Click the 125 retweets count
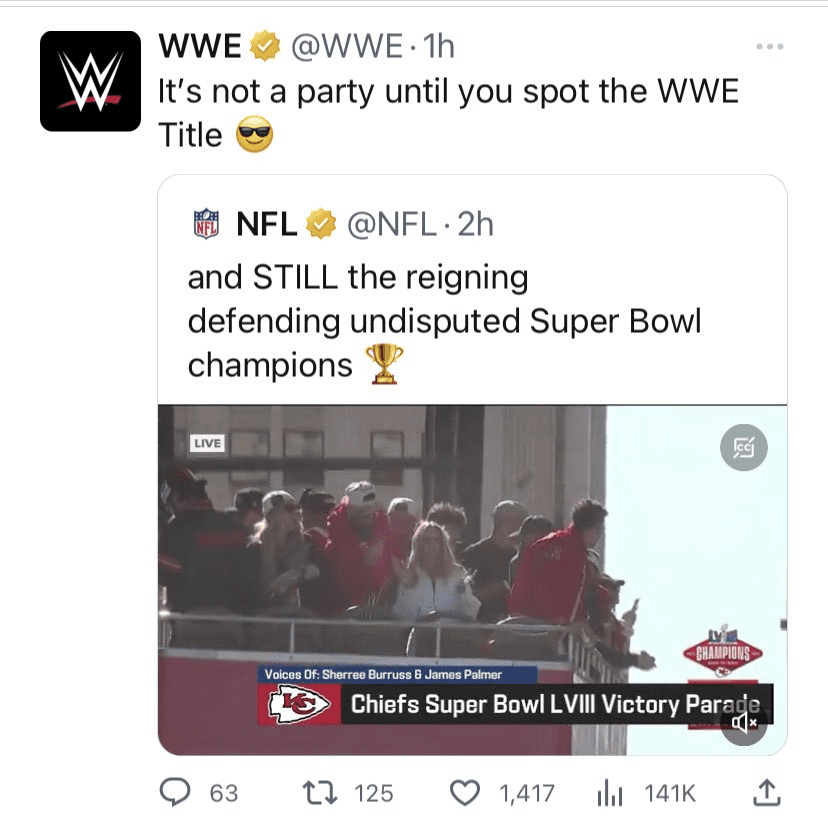828x835 pixels. pos(374,793)
